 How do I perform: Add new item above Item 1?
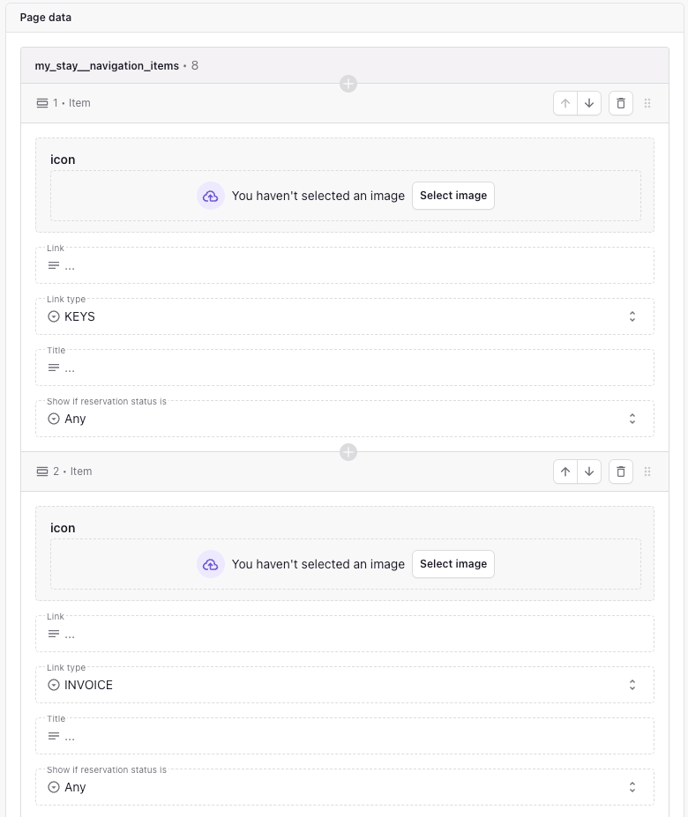click(348, 84)
